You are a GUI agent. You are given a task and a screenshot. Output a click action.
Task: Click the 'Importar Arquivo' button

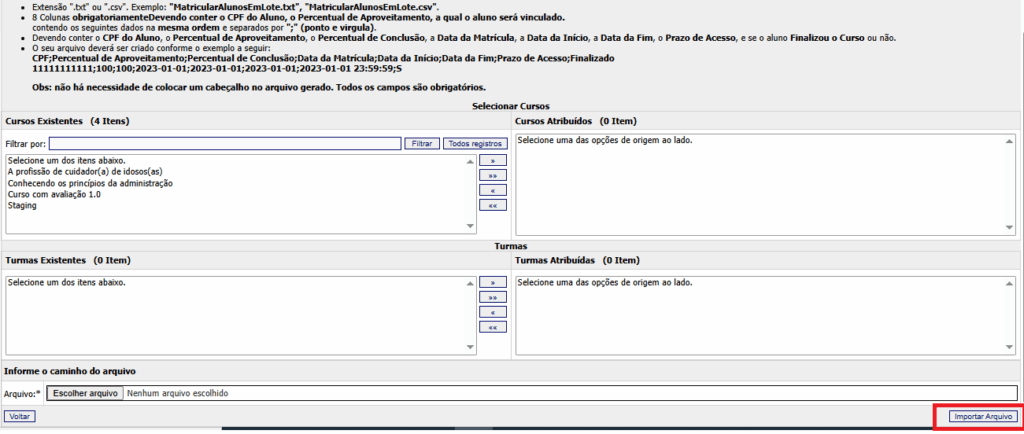[982, 415]
